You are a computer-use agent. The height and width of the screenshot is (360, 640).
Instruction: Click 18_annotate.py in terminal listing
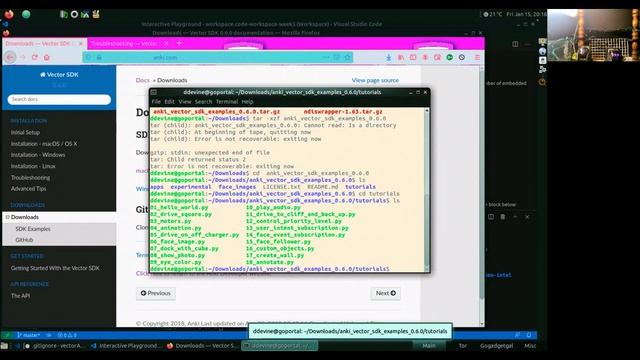(270, 262)
